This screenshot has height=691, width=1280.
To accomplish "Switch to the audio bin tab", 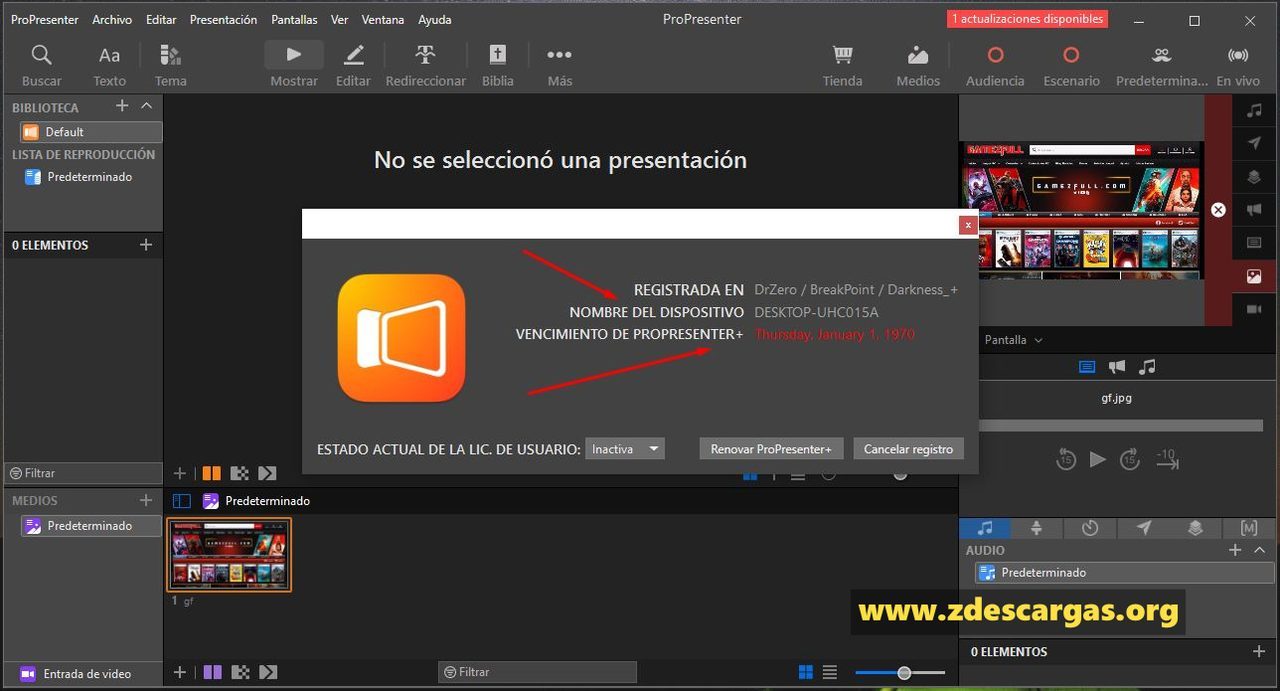I will click(x=985, y=528).
